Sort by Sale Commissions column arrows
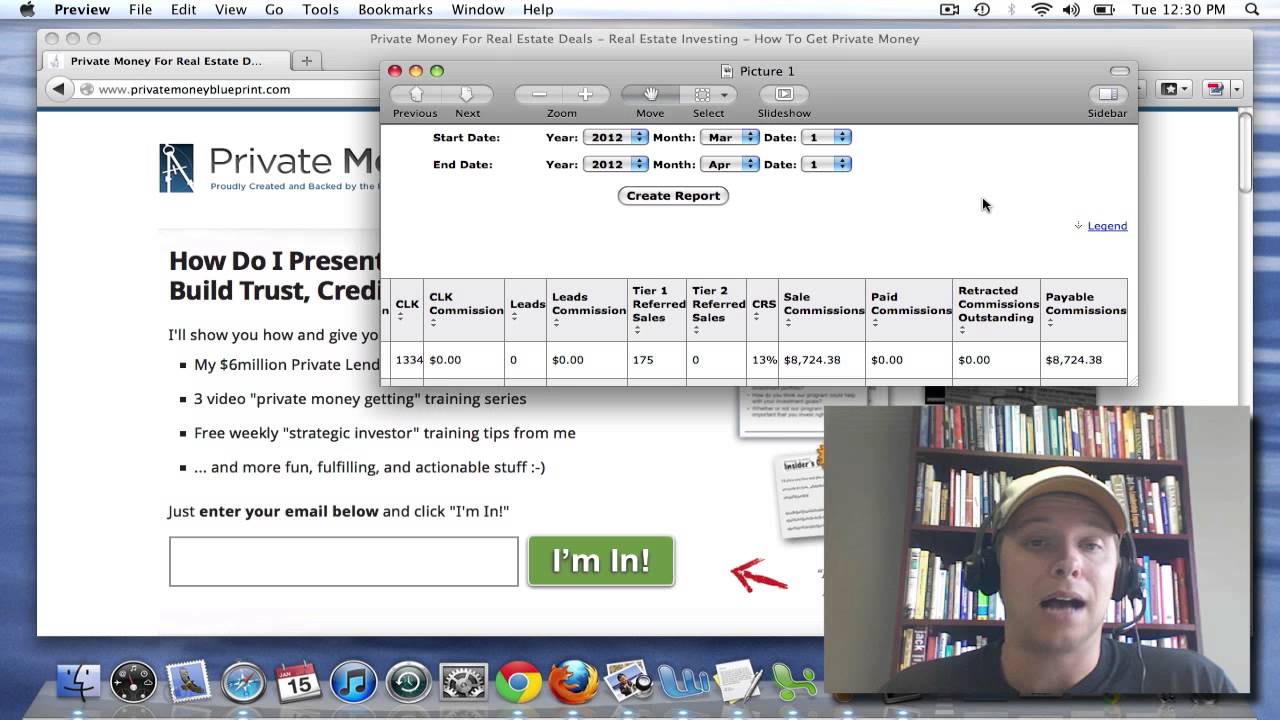1280x720 pixels. (788, 323)
